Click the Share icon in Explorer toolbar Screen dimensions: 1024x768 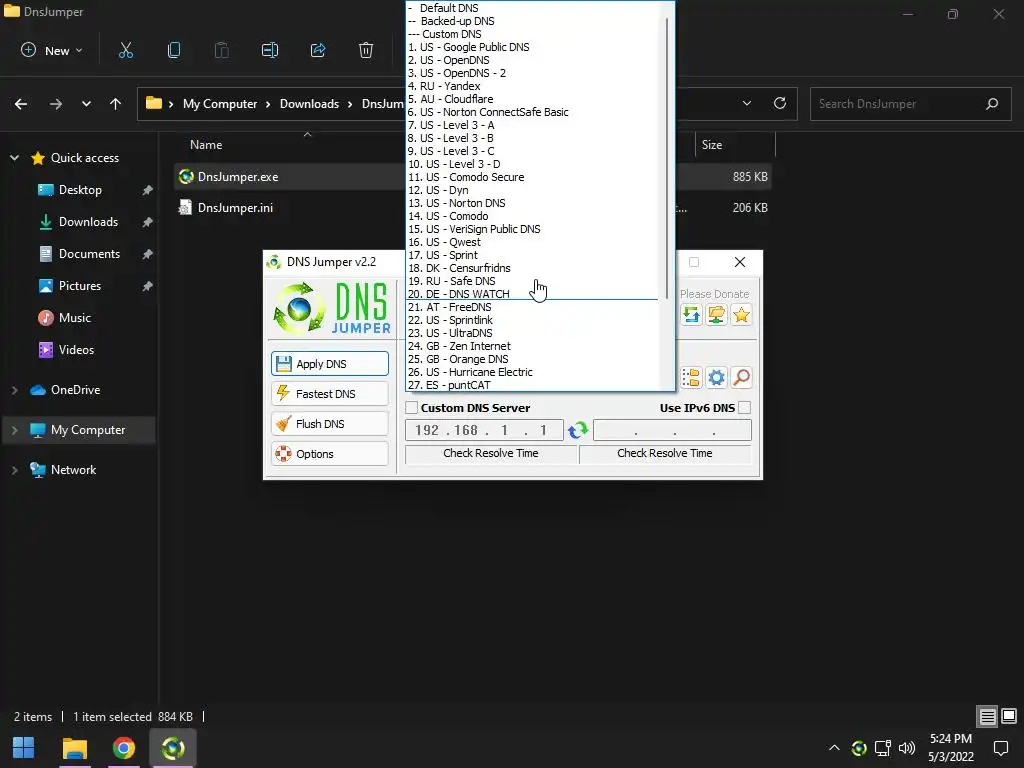point(318,50)
